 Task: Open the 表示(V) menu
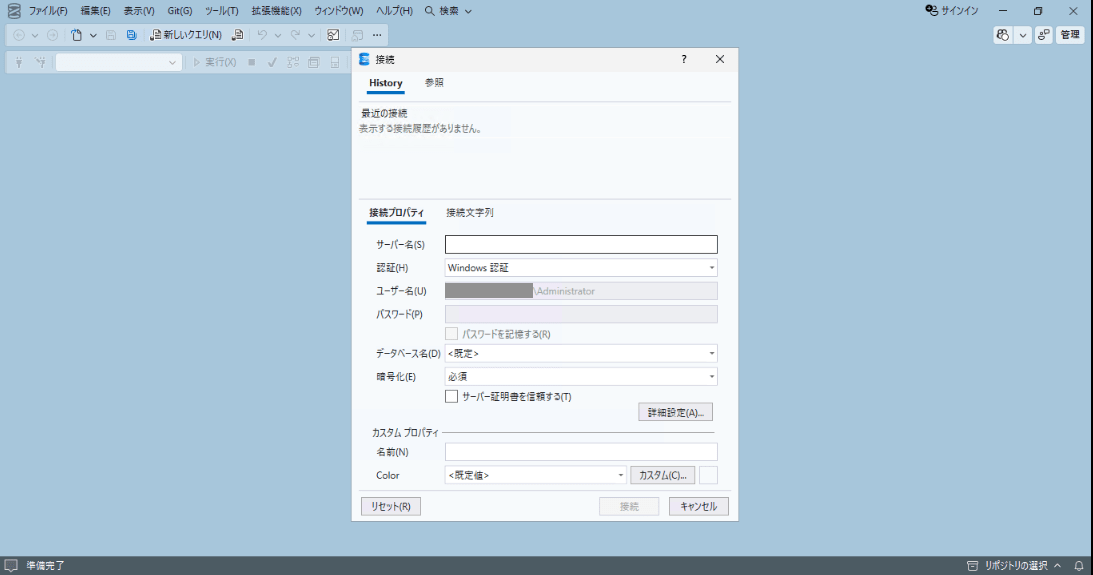(139, 11)
